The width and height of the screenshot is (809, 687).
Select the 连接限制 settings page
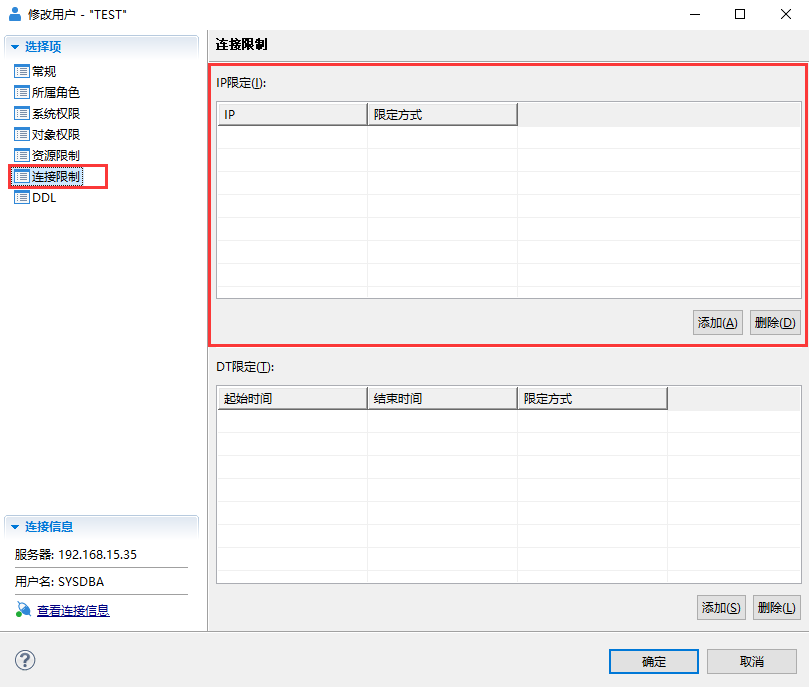pos(56,176)
